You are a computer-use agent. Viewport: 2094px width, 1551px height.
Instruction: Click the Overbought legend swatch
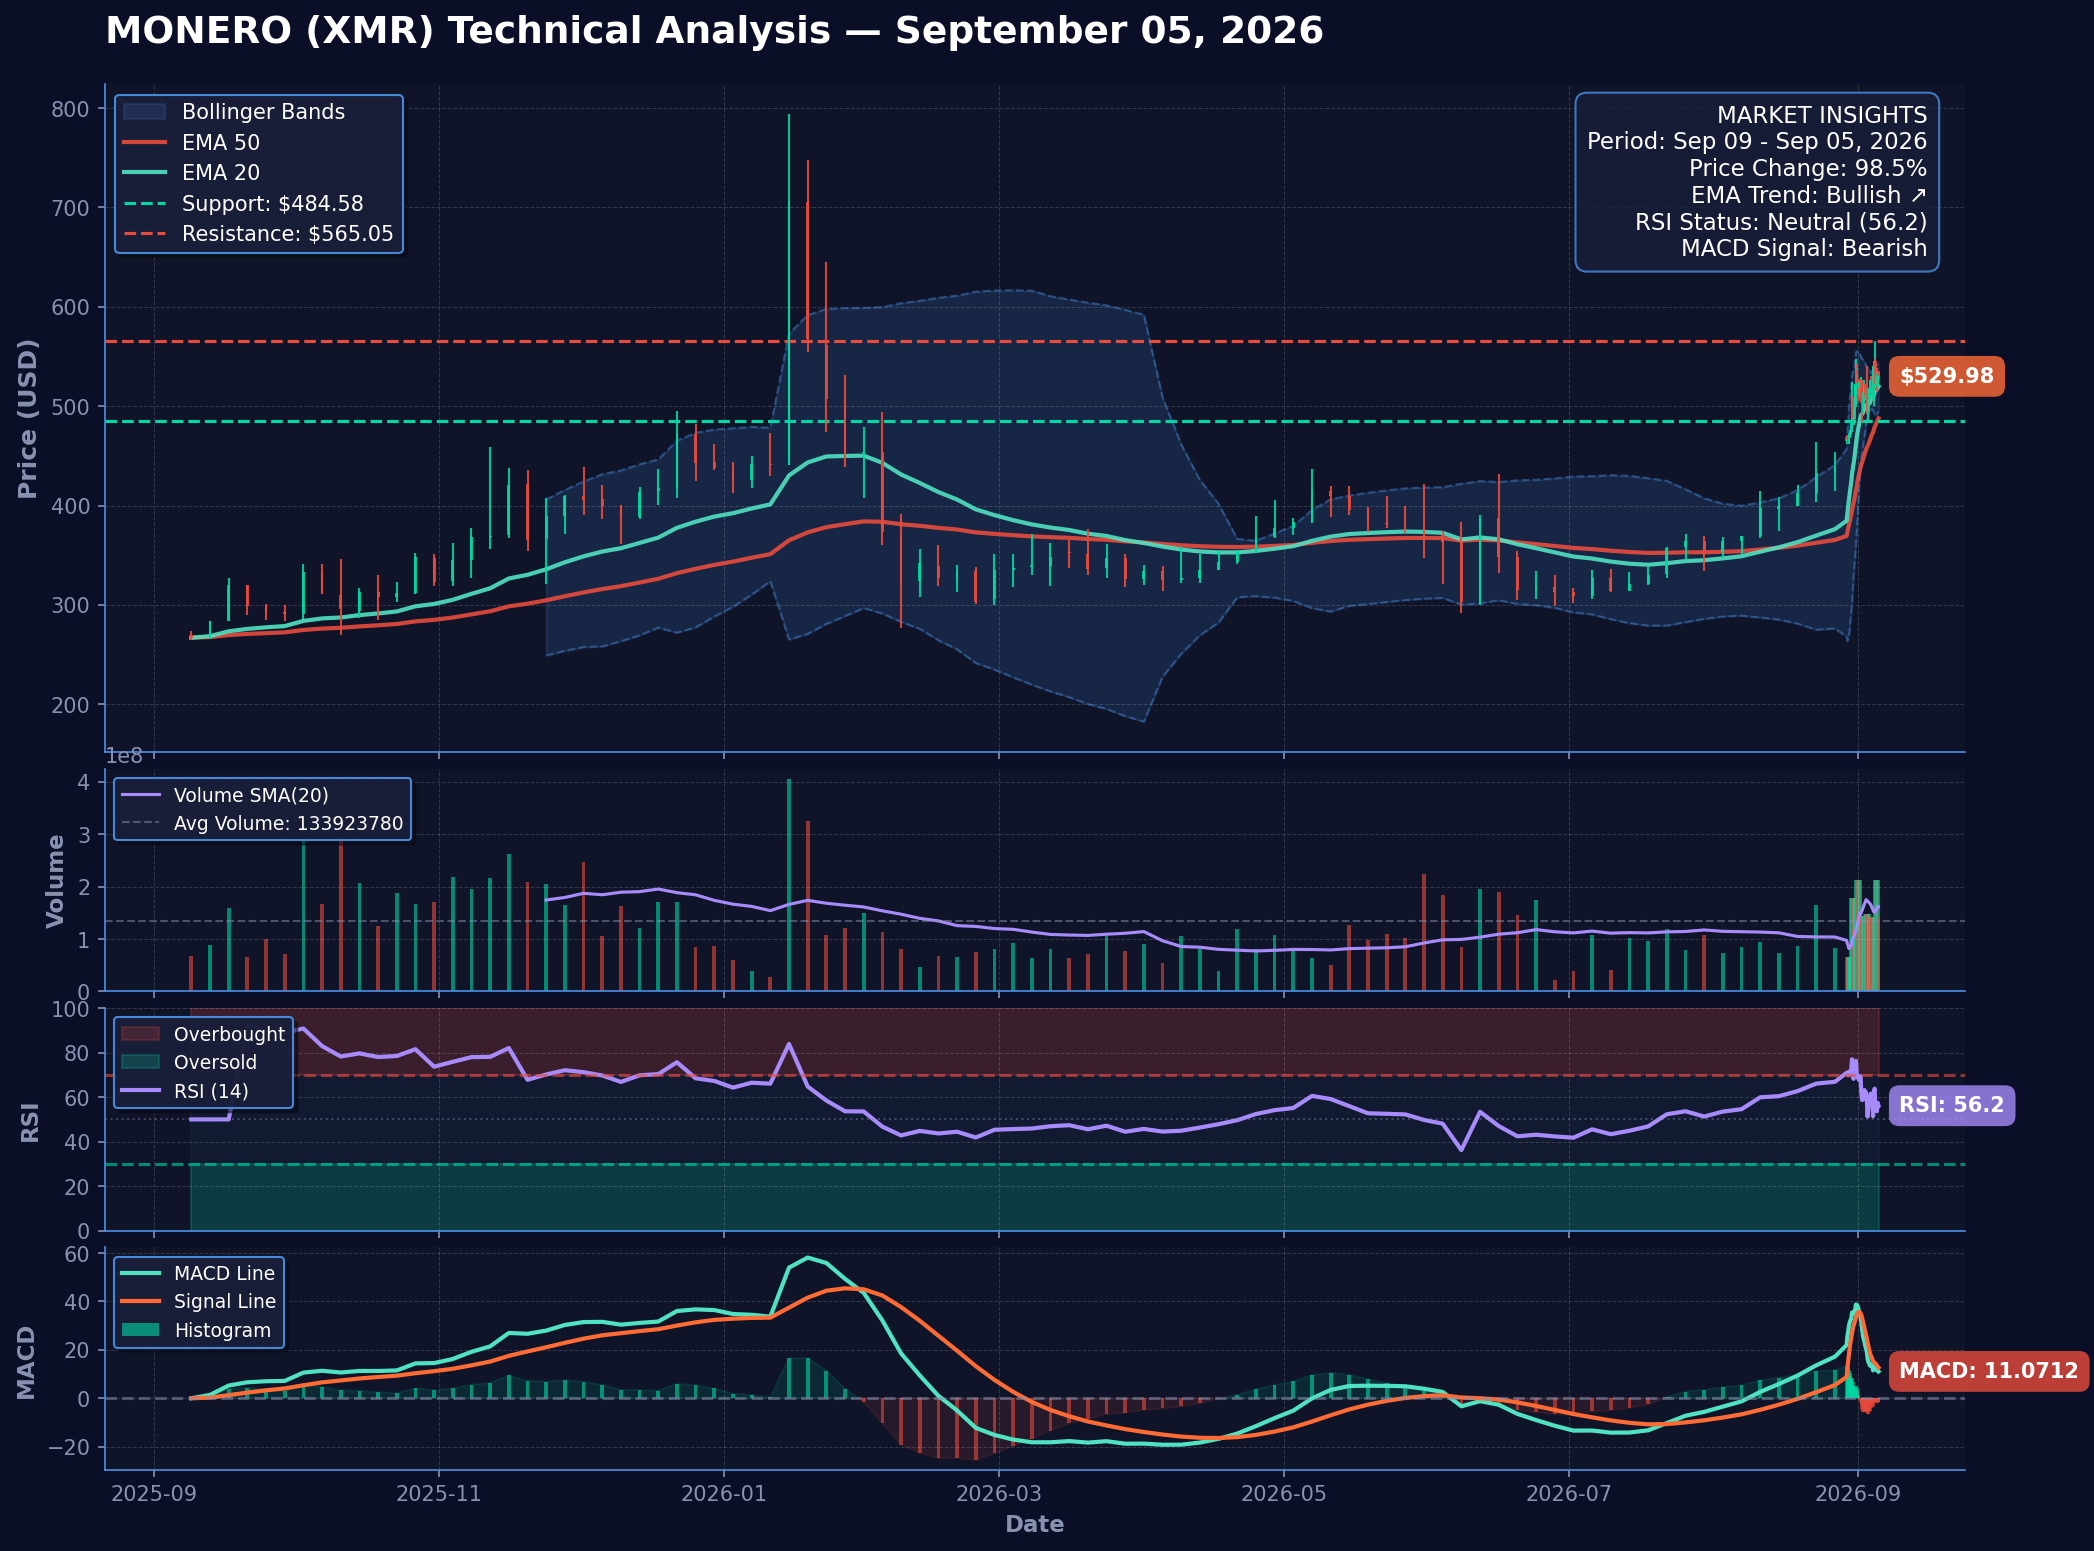coord(141,1034)
